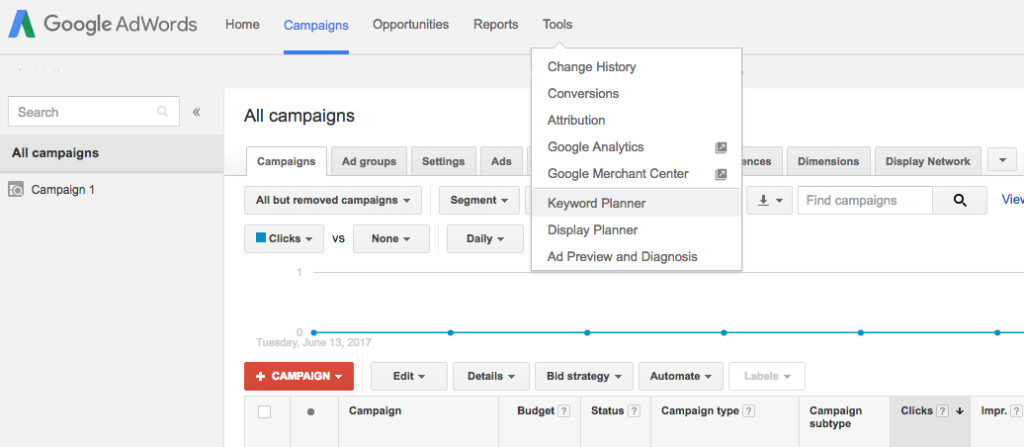Screen dimensions: 1024x447
Task: Open the red + CAMPAIGN dropdown button
Action: (x=299, y=376)
